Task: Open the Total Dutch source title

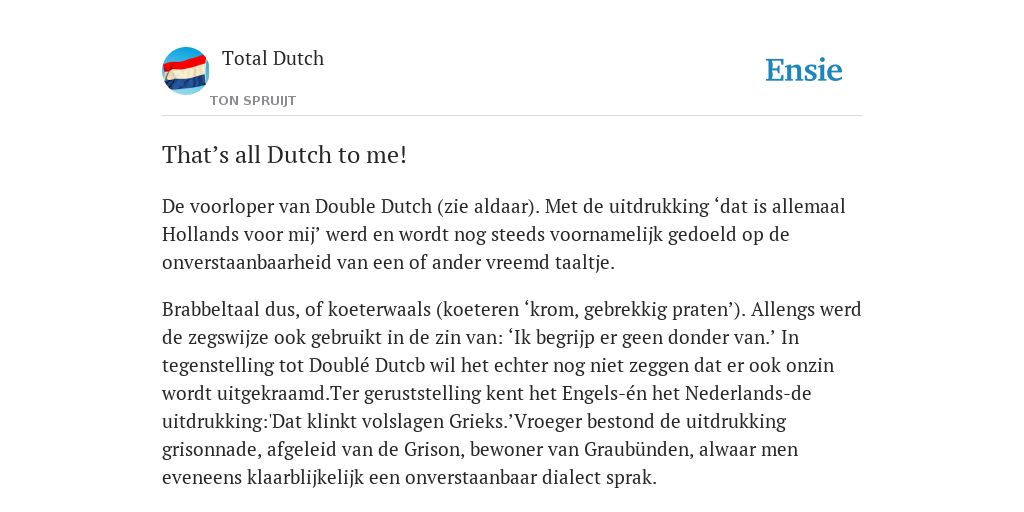Action: pyautogui.click(x=273, y=58)
